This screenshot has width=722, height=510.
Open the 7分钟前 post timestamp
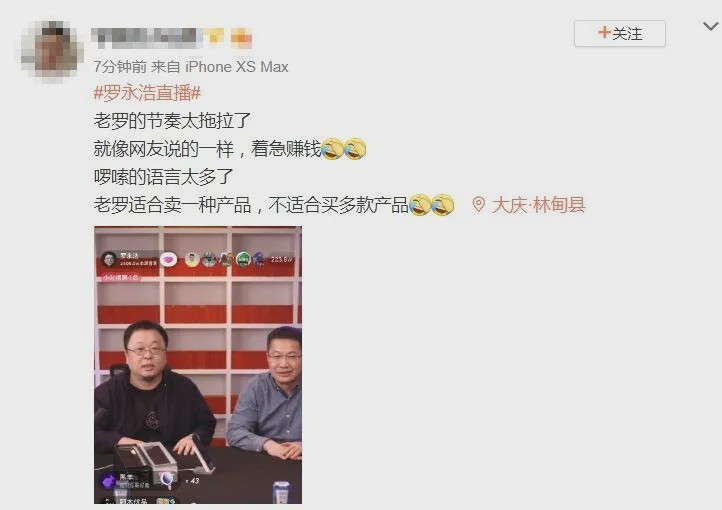[120, 67]
